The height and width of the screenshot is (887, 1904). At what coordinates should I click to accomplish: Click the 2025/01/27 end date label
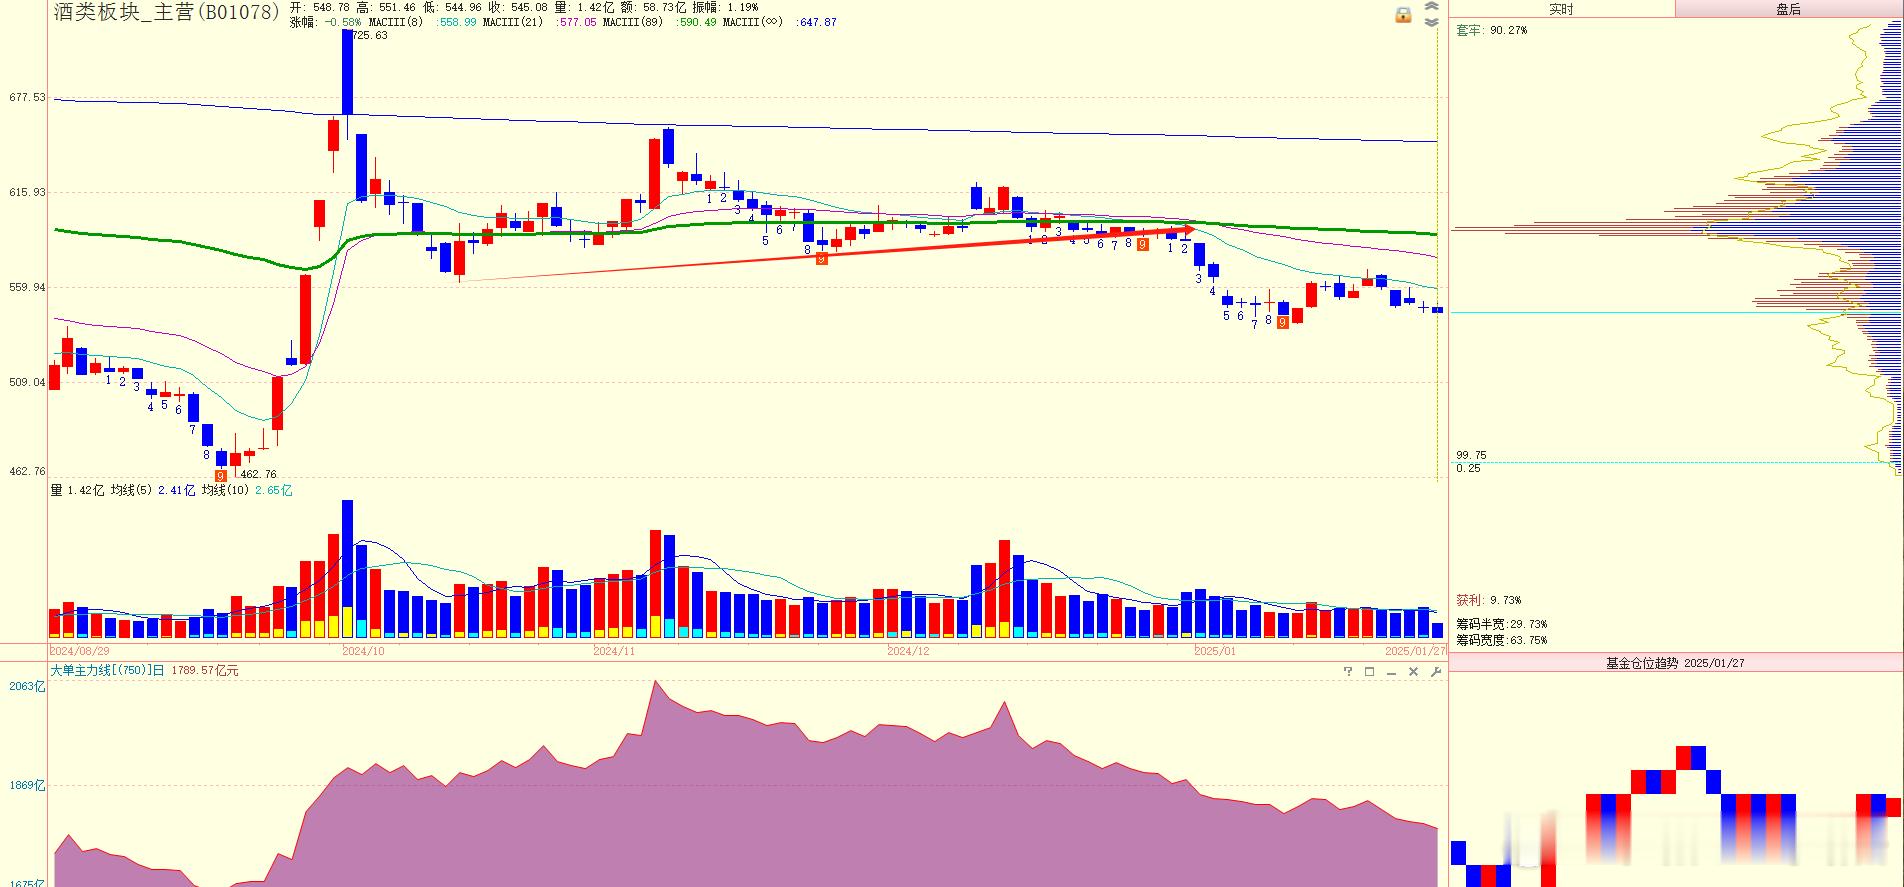click(1415, 651)
